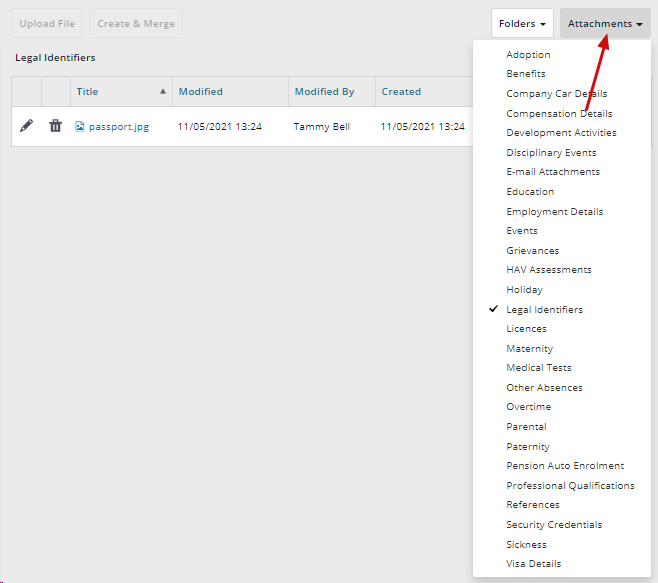Select HAV Assessments in the menu
Screen dimensions: 658x583
click(x=549, y=269)
